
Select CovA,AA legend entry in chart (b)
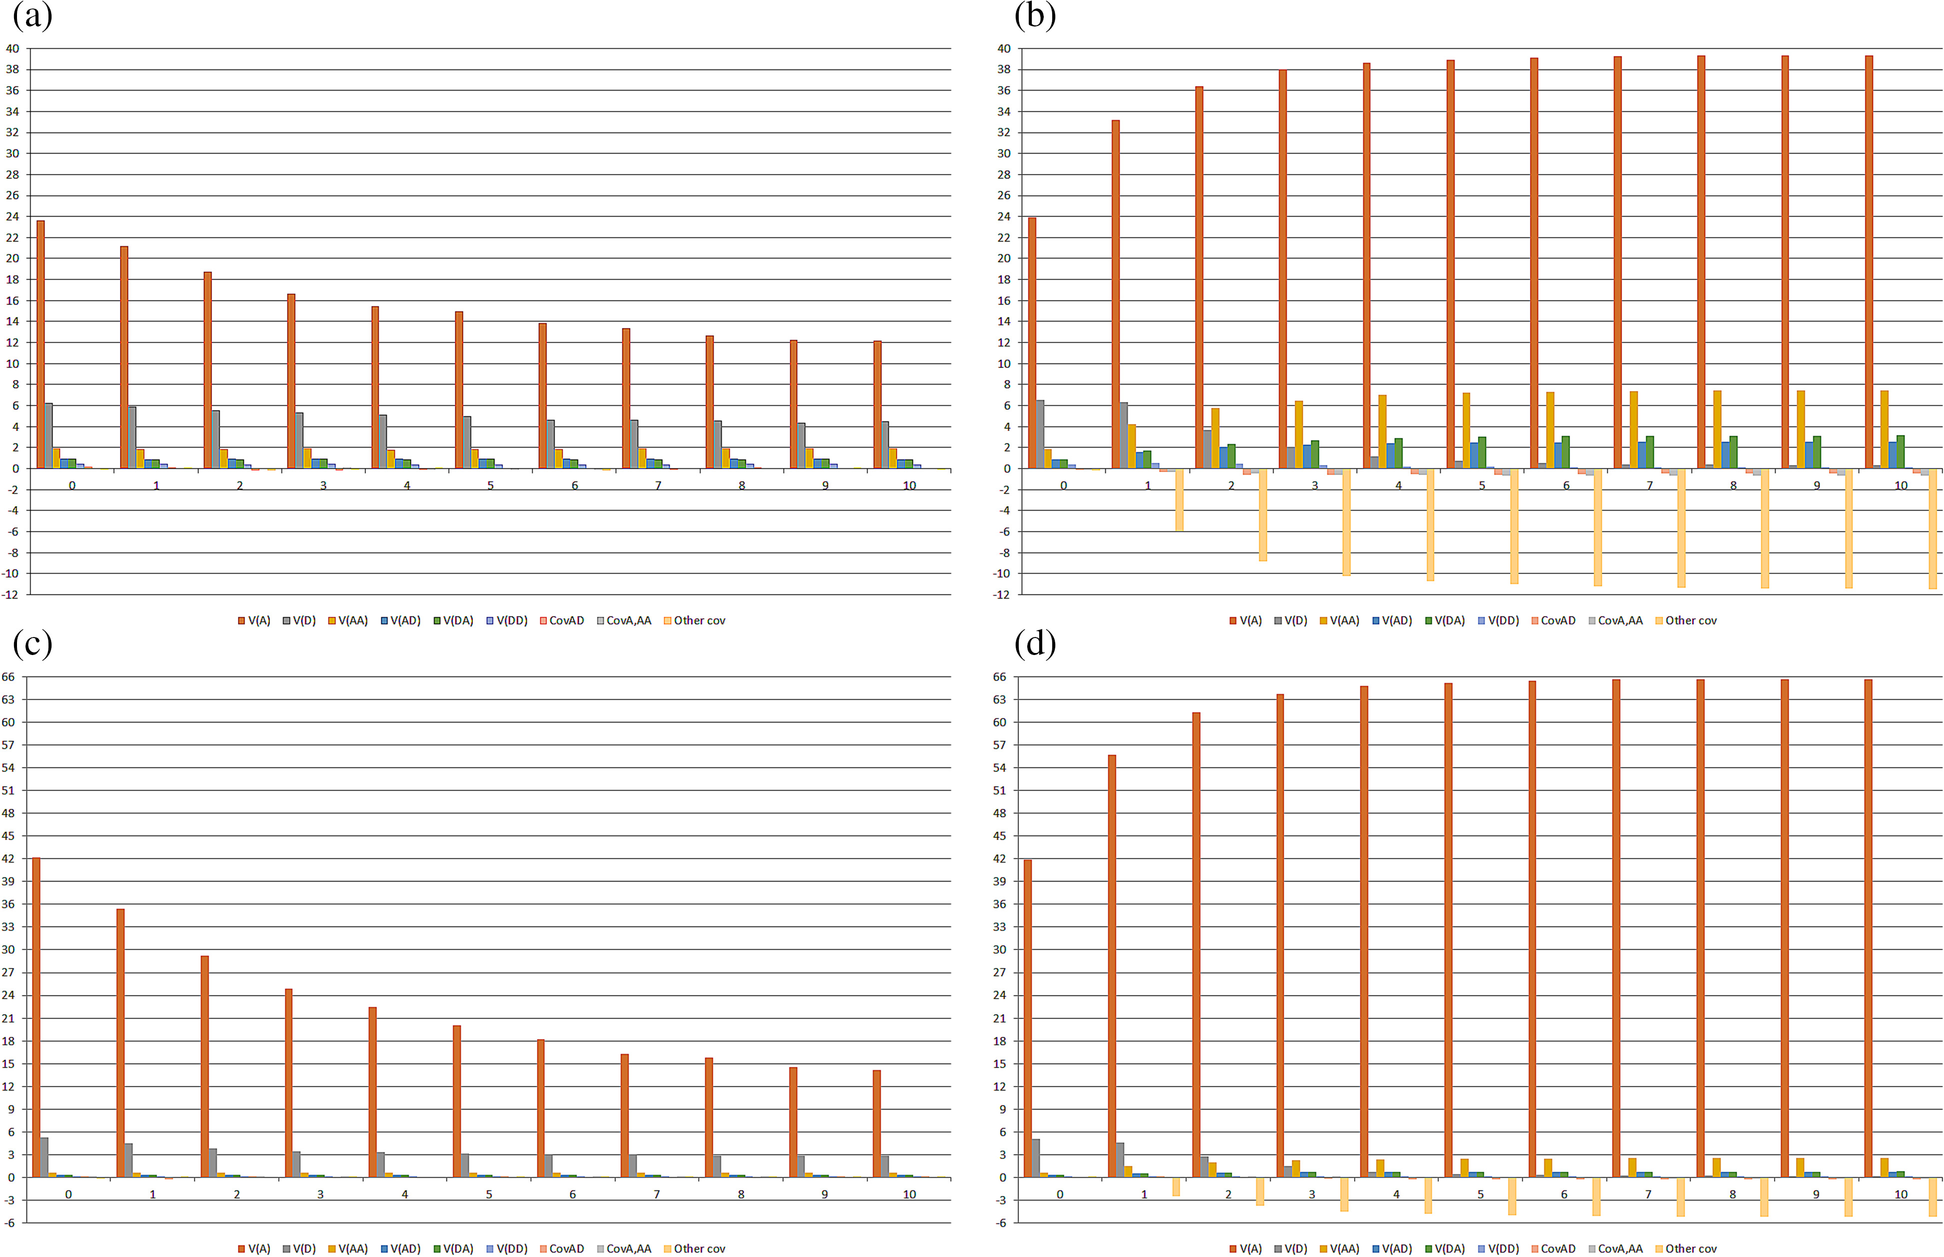tap(1615, 621)
